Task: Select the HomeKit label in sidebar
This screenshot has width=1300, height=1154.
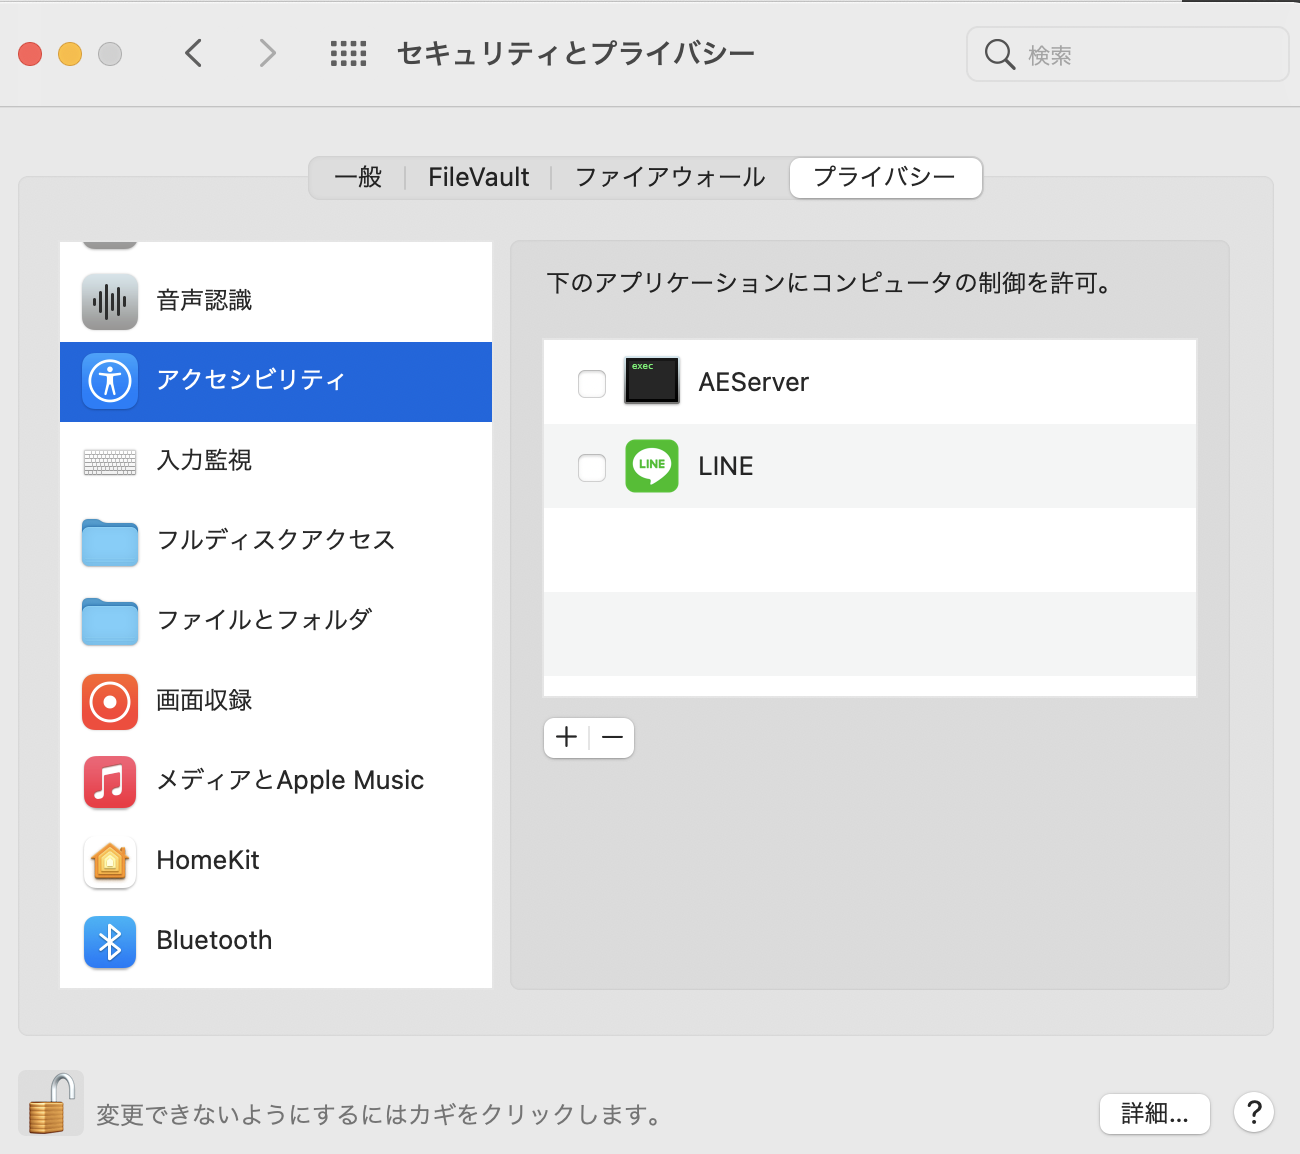Action: pos(208,861)
